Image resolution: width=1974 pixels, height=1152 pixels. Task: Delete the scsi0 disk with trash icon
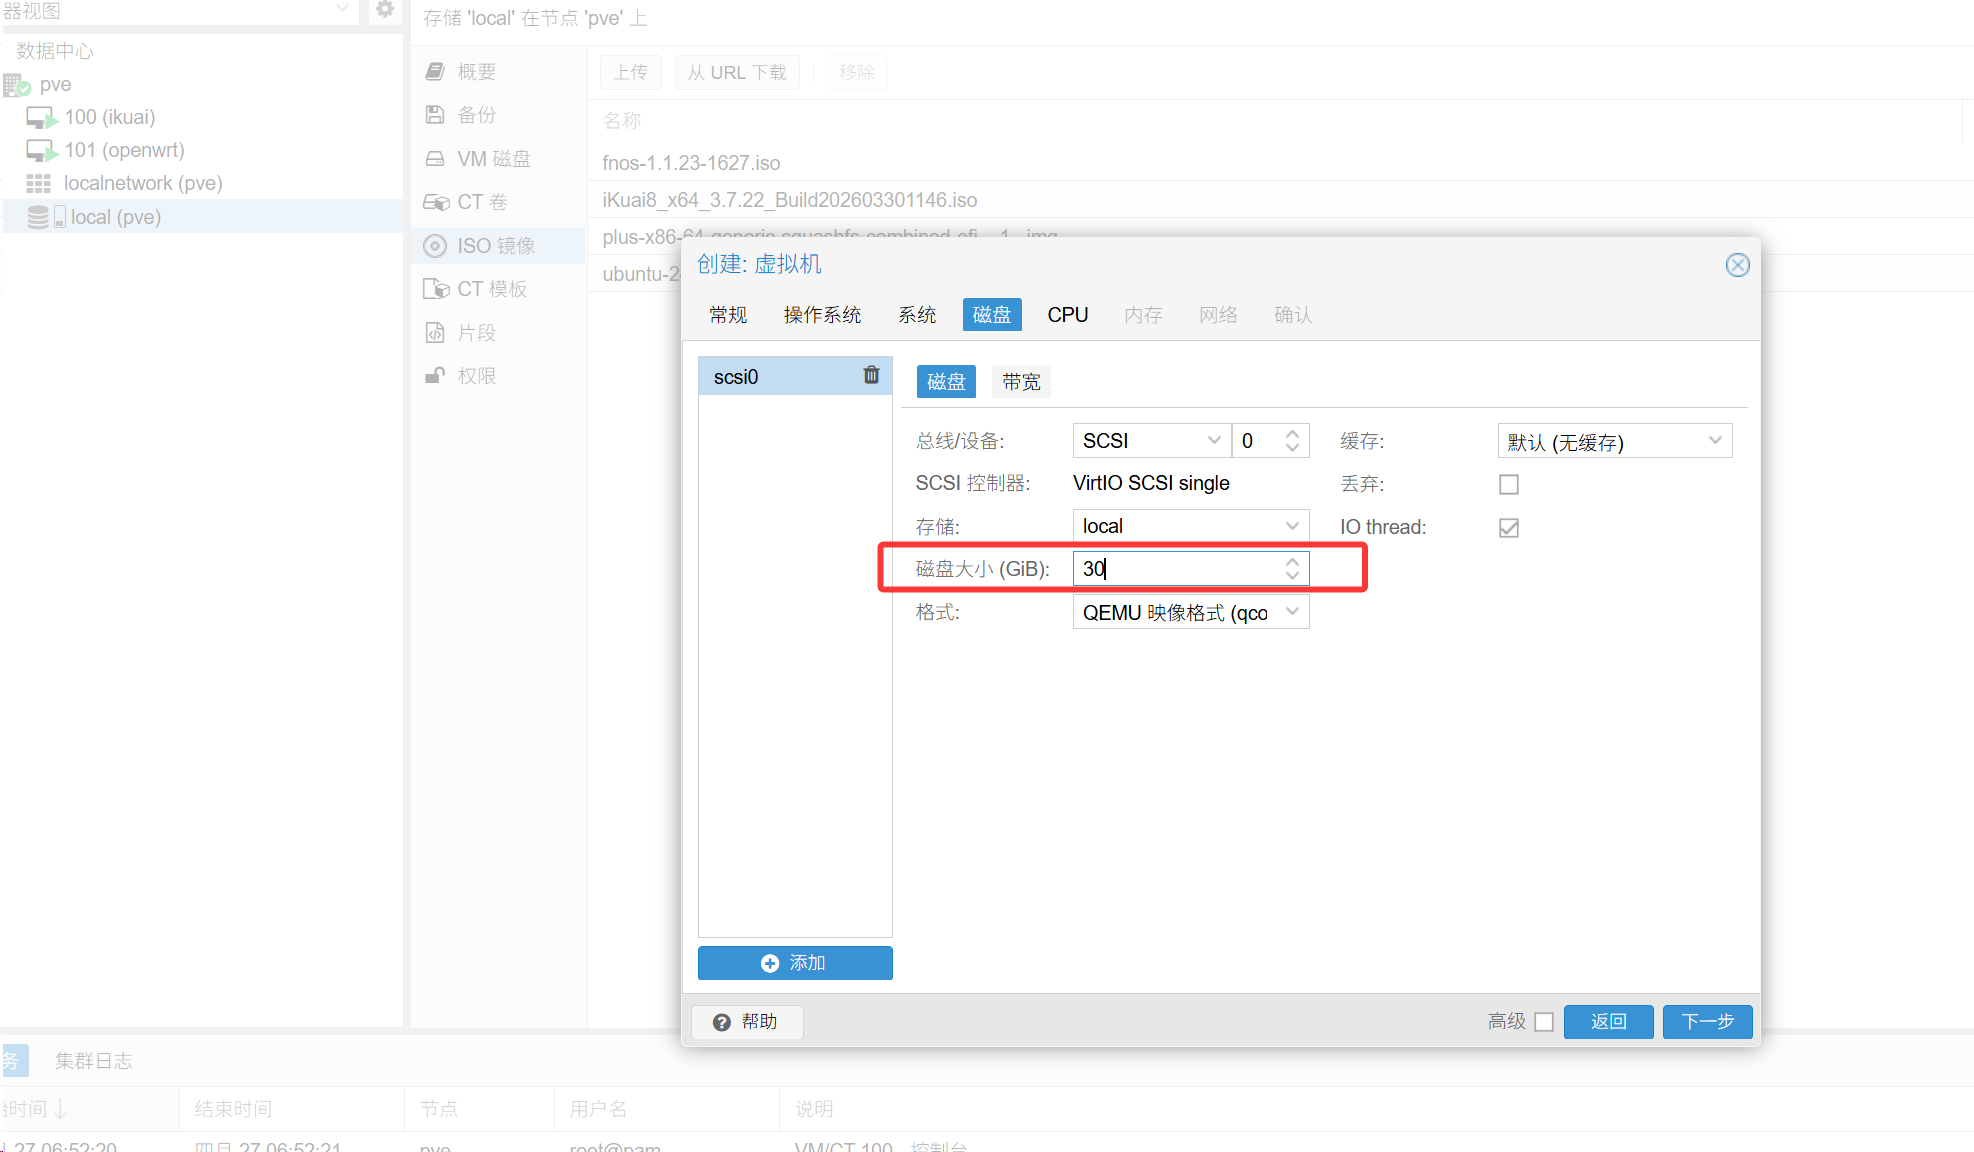871,375
